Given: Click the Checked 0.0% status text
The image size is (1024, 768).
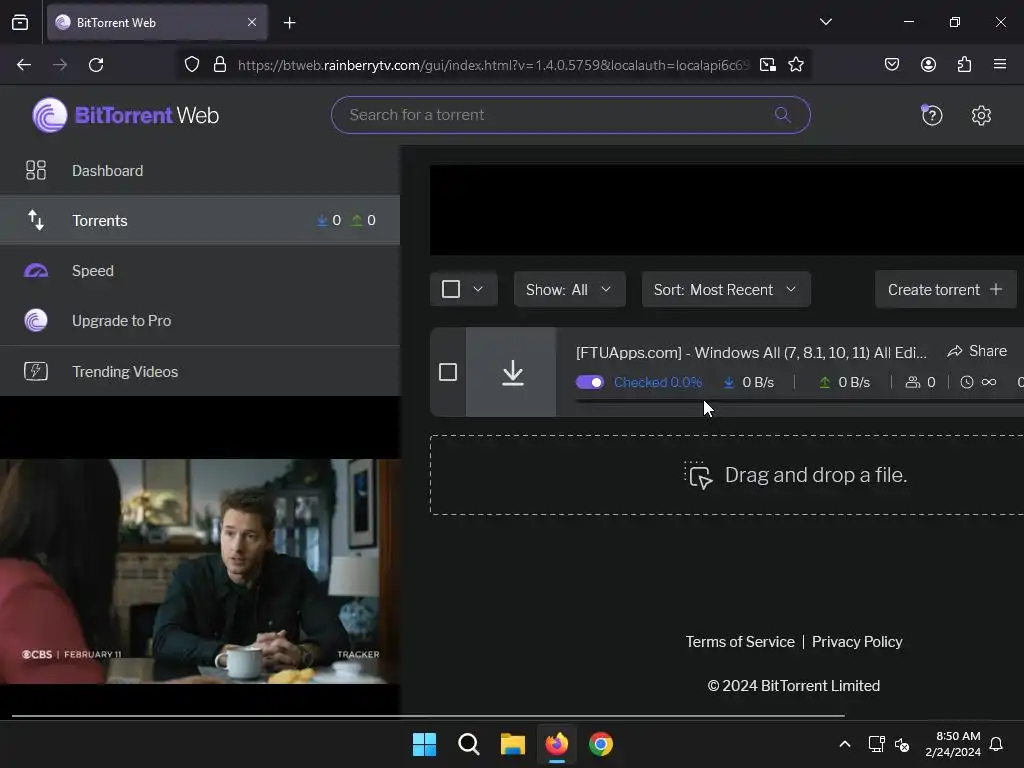Looking at the screenshot, I should click(658, 382).
